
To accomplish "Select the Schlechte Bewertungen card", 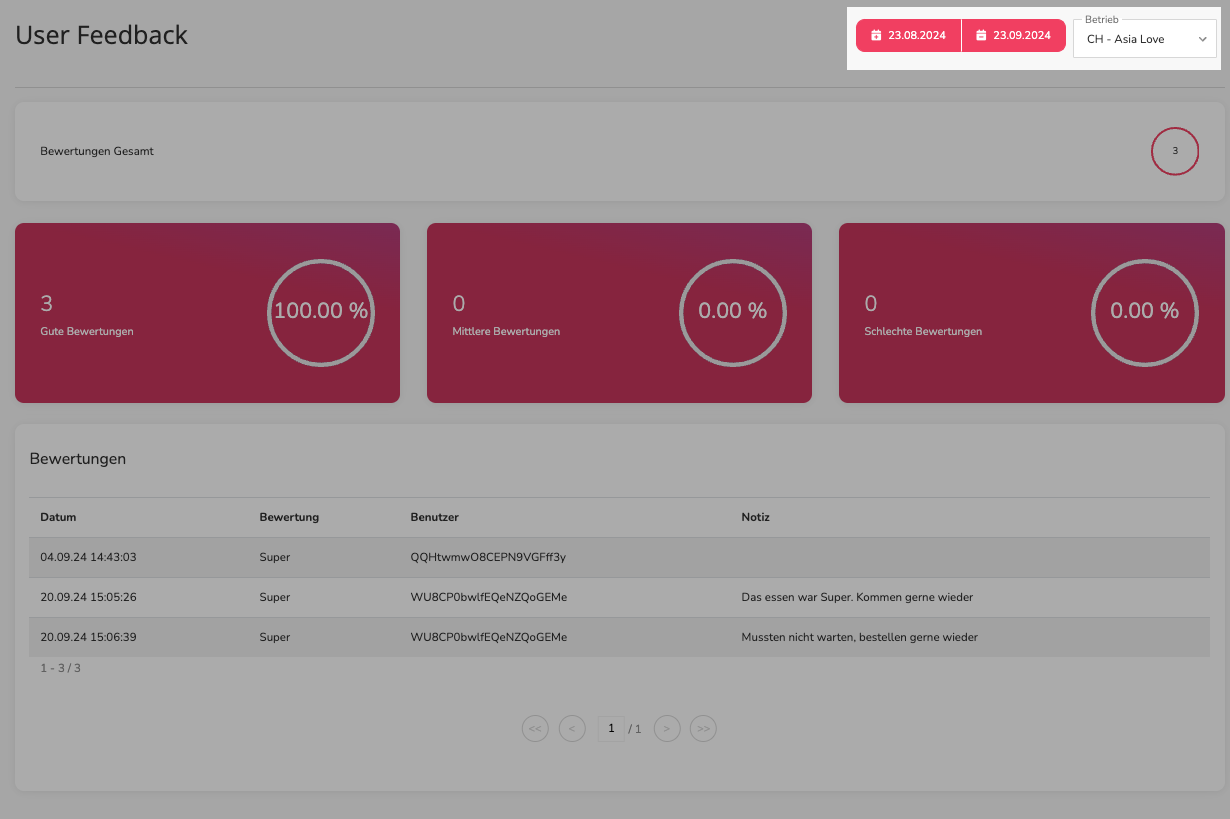I will [1031, 313].
